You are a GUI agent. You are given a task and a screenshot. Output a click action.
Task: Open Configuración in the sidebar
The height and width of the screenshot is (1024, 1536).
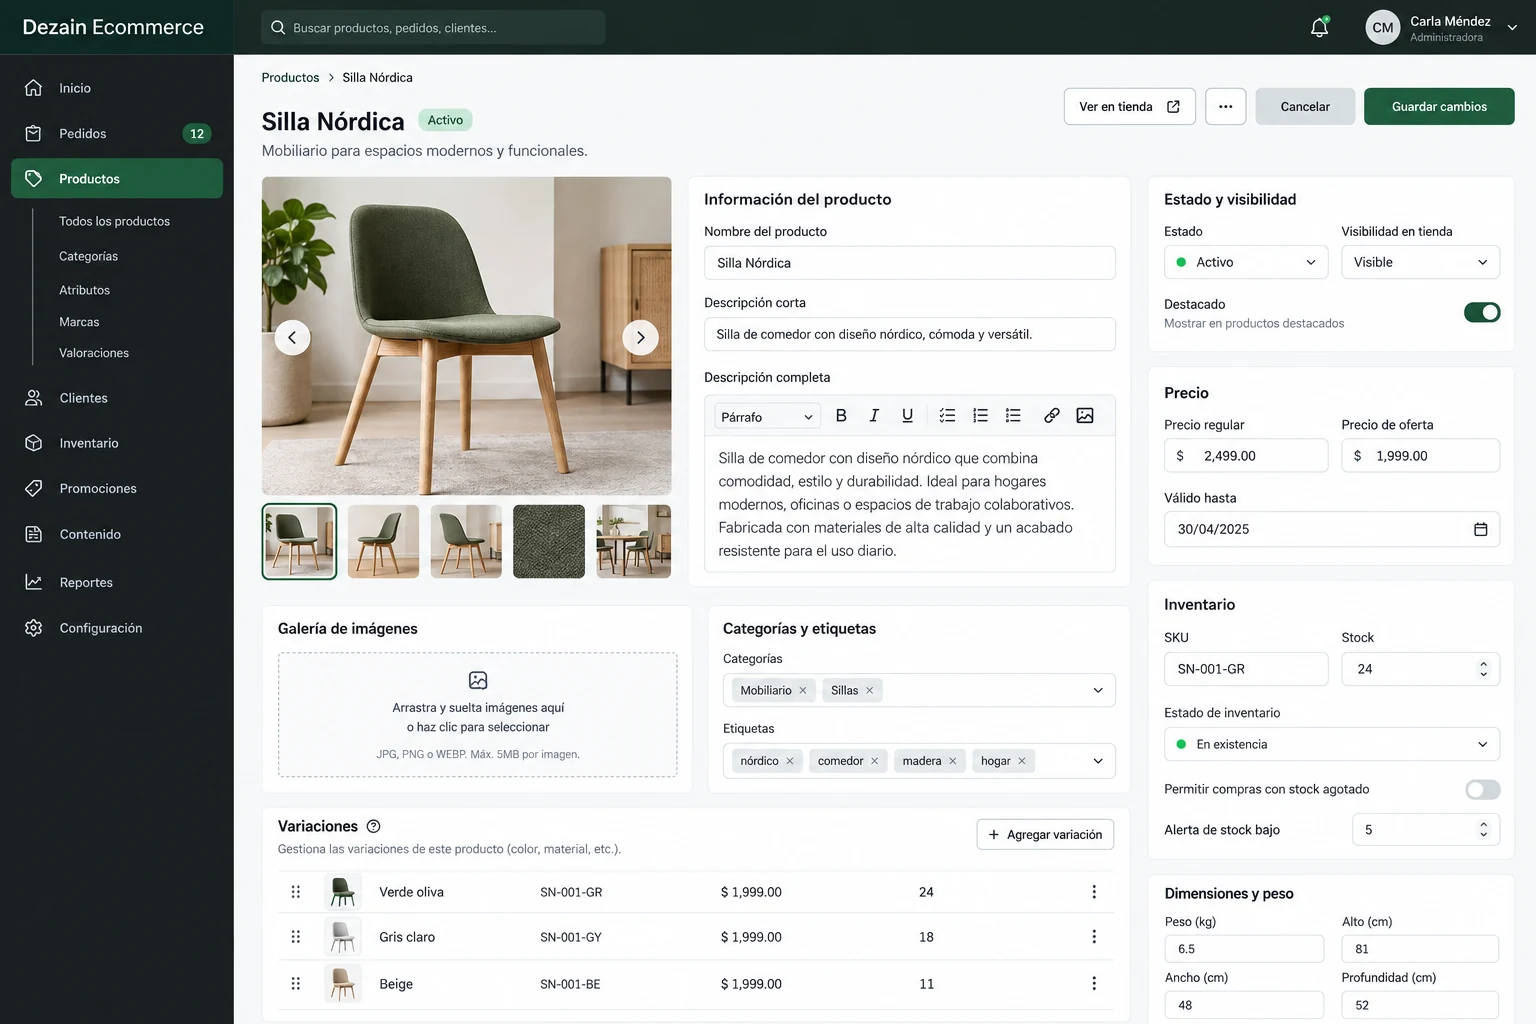[x=117, y=628]
